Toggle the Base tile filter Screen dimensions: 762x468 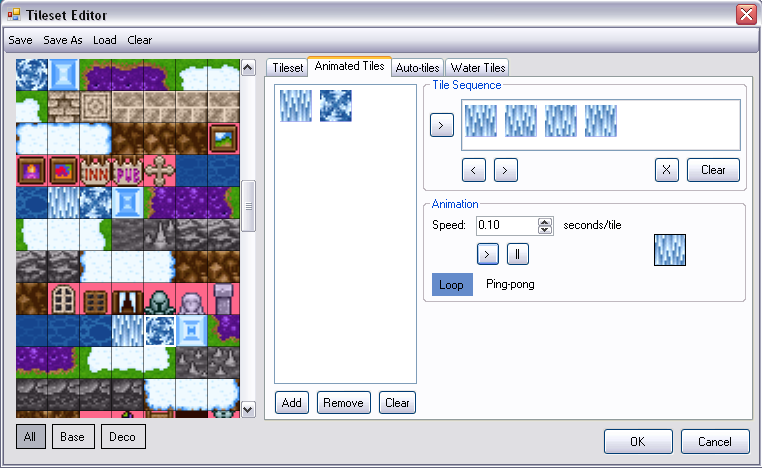coord(72,437)
